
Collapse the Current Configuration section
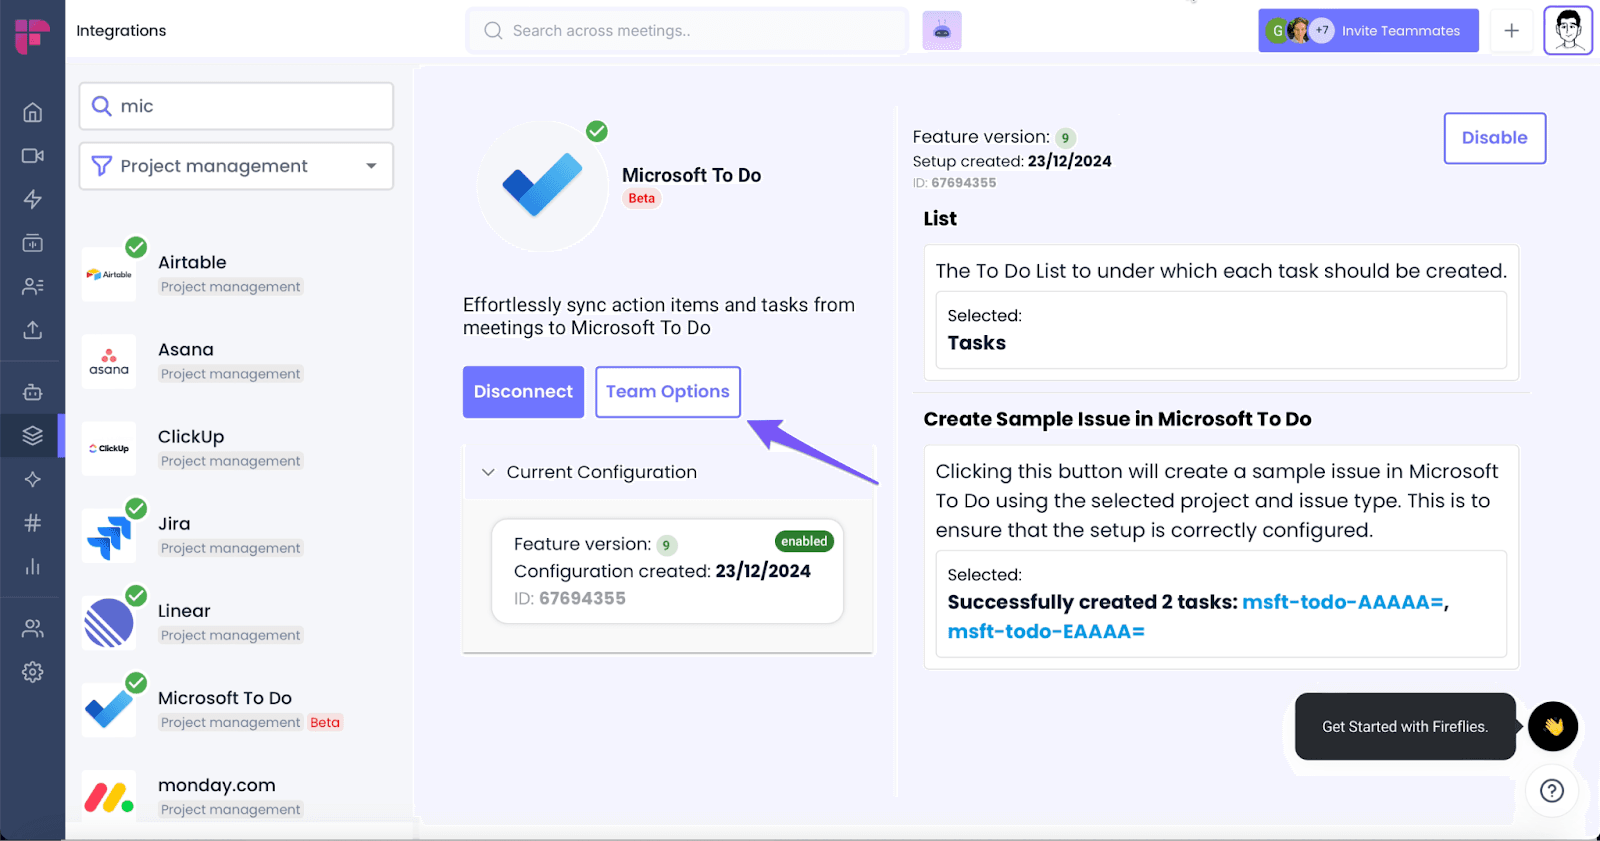[x=488, y=472]
